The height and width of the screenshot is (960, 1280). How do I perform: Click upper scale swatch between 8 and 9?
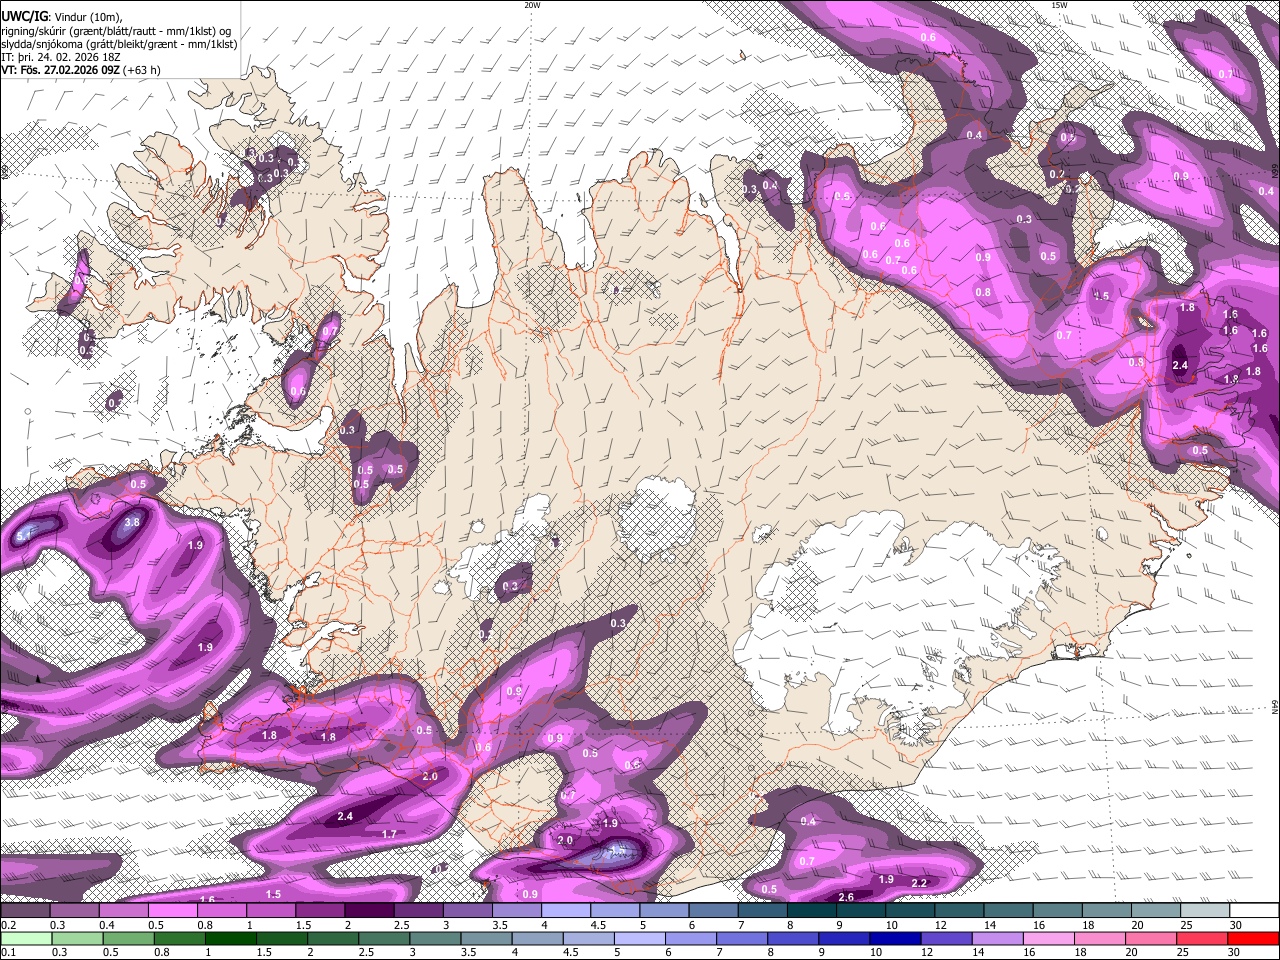pyautogui.click(x=812, y=911)
